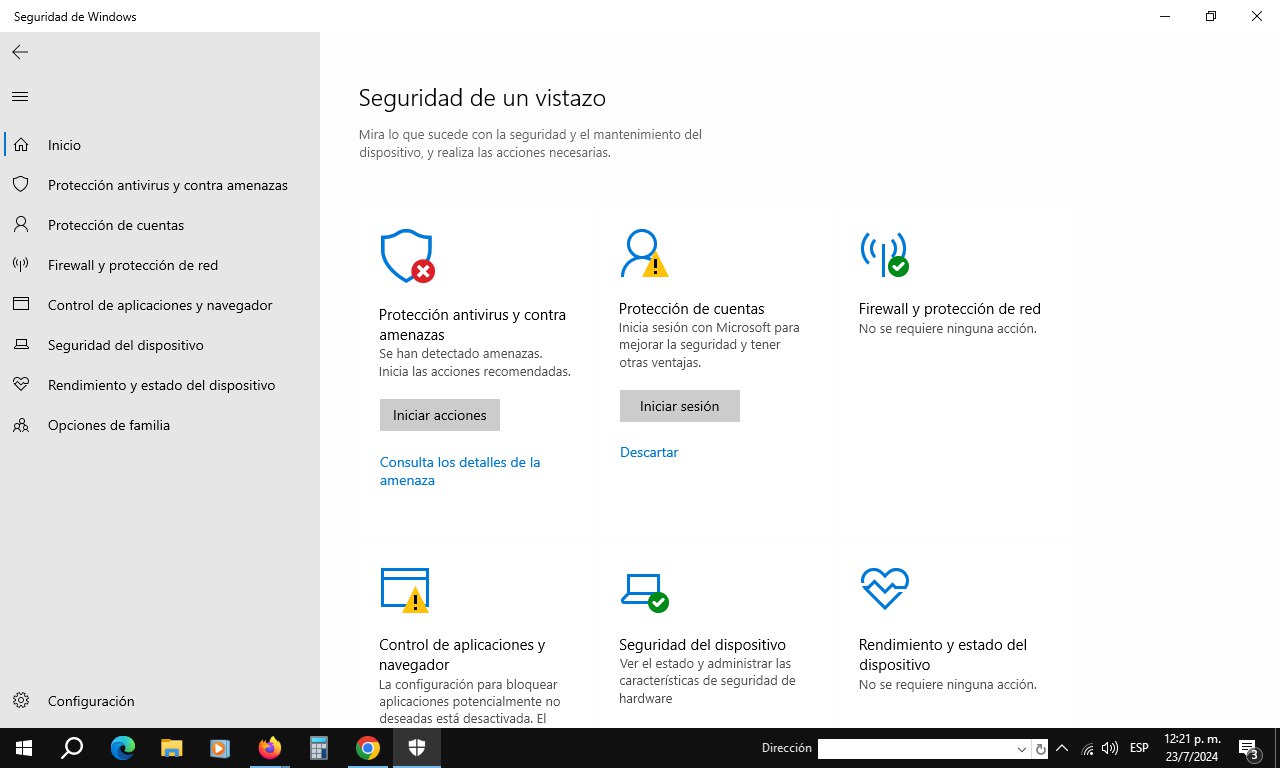Open Firefox from the taskbar

[x=270, y=748]
